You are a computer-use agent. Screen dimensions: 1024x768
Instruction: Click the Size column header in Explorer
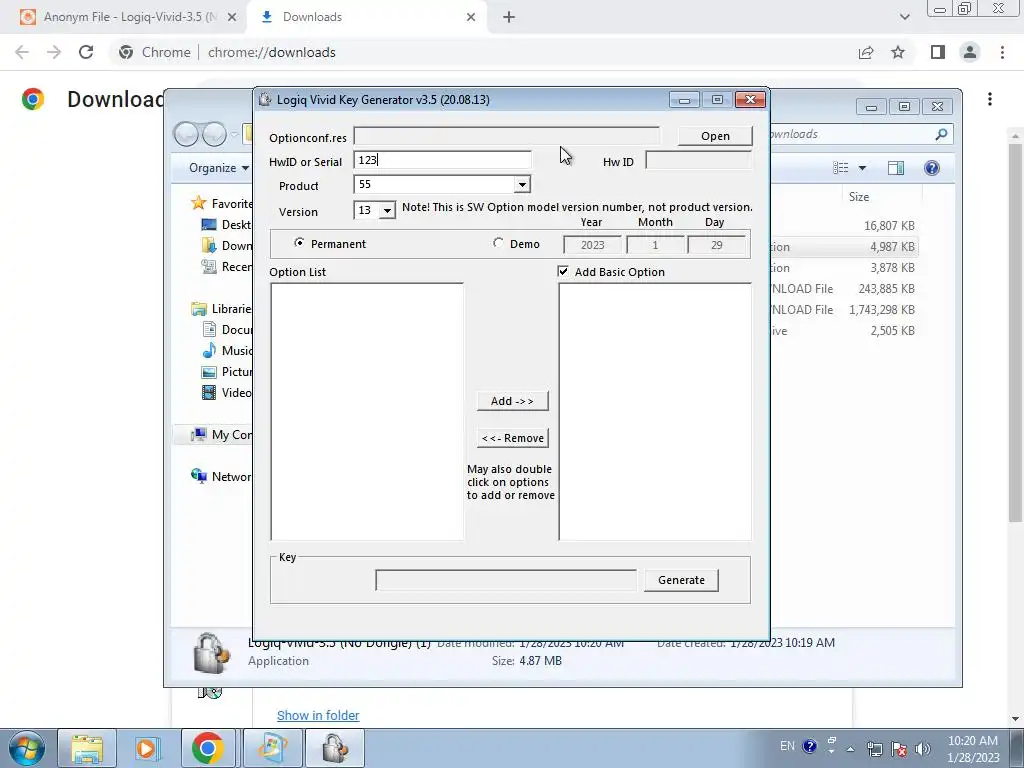[x=859, y=197]
